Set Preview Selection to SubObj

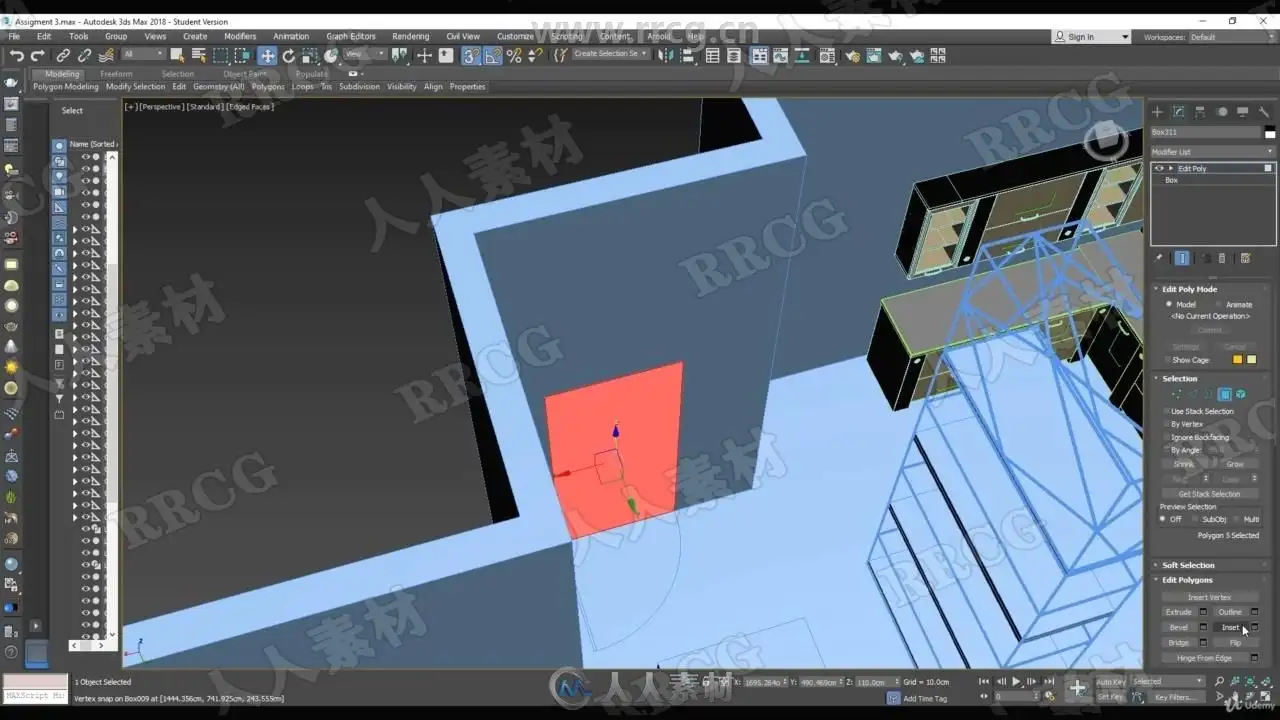point(1195,519)
